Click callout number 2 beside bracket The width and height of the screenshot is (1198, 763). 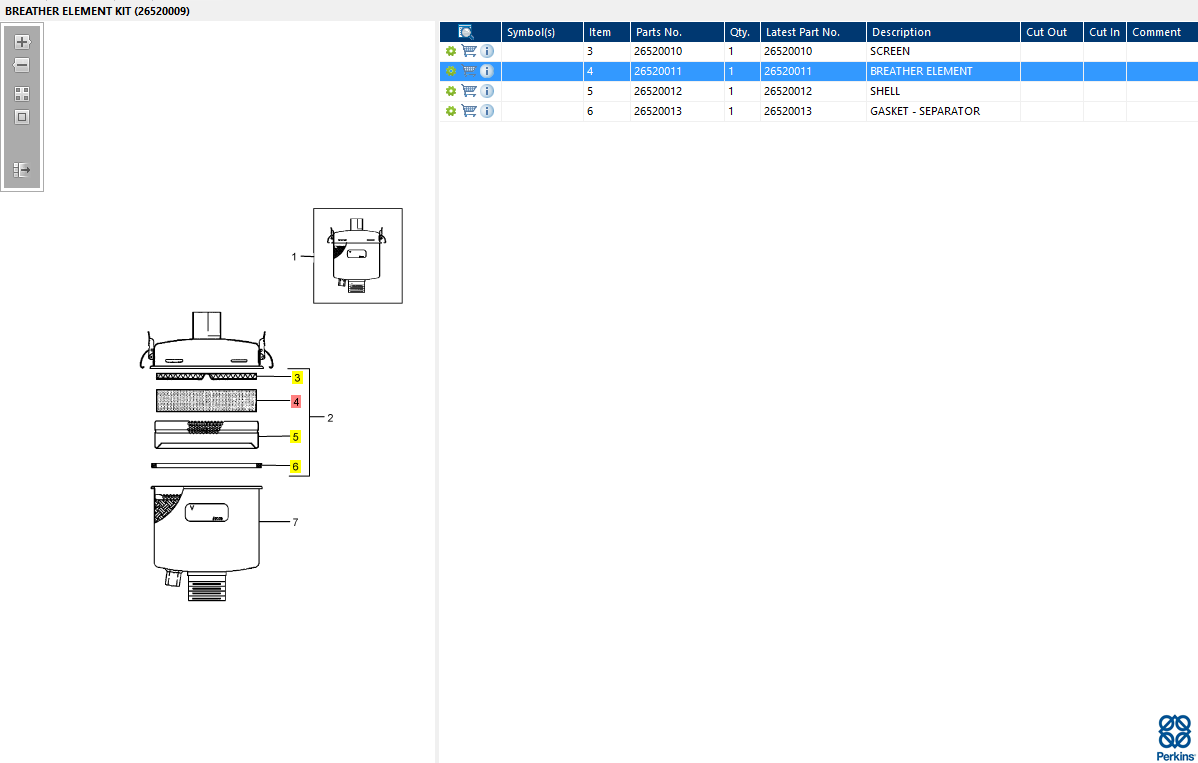330,418
